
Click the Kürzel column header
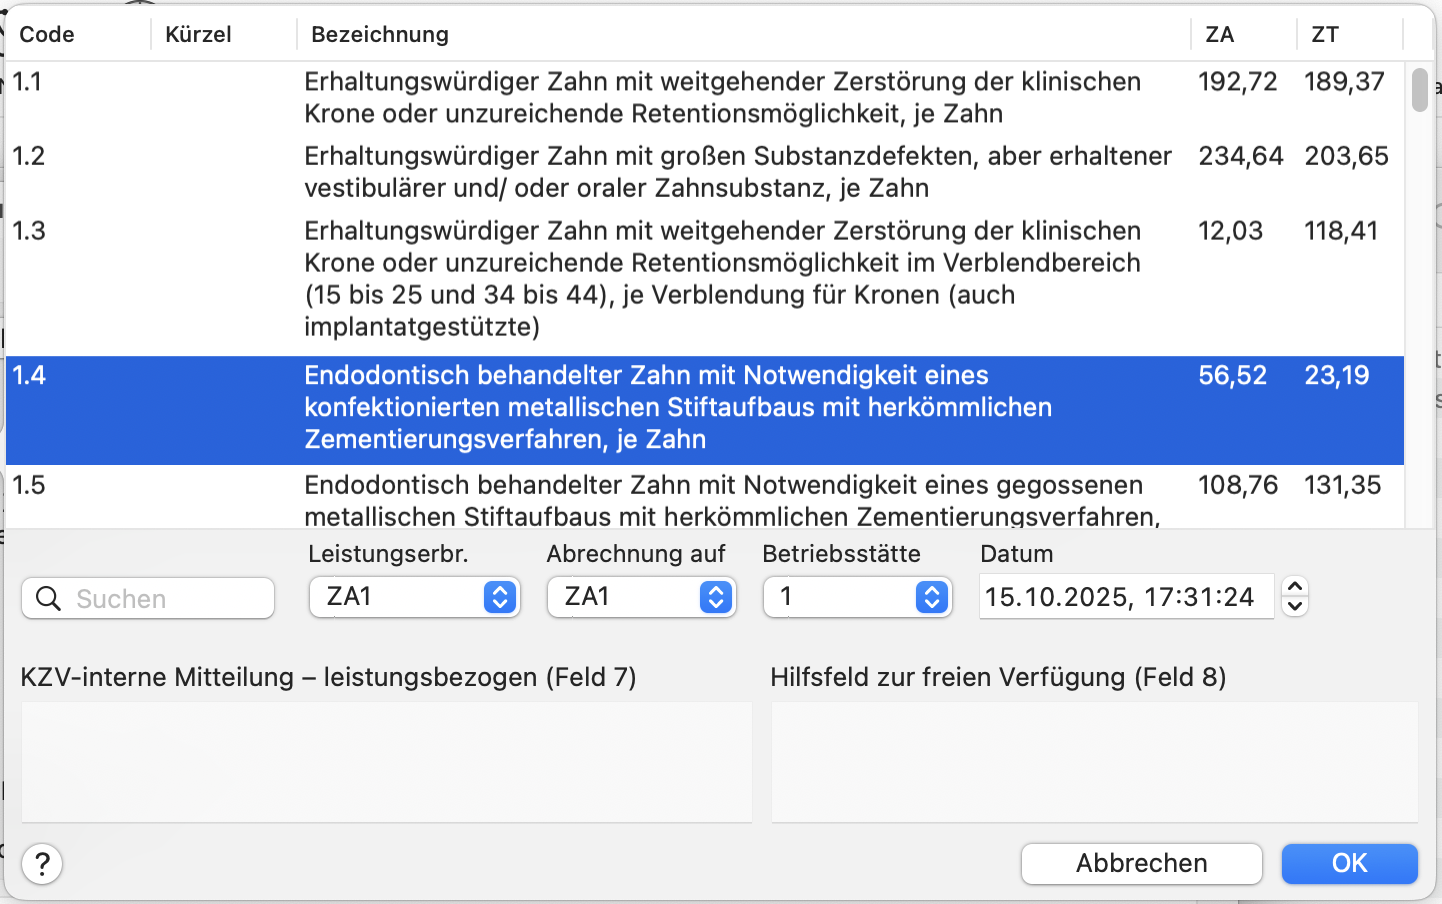tap(198, 34)
